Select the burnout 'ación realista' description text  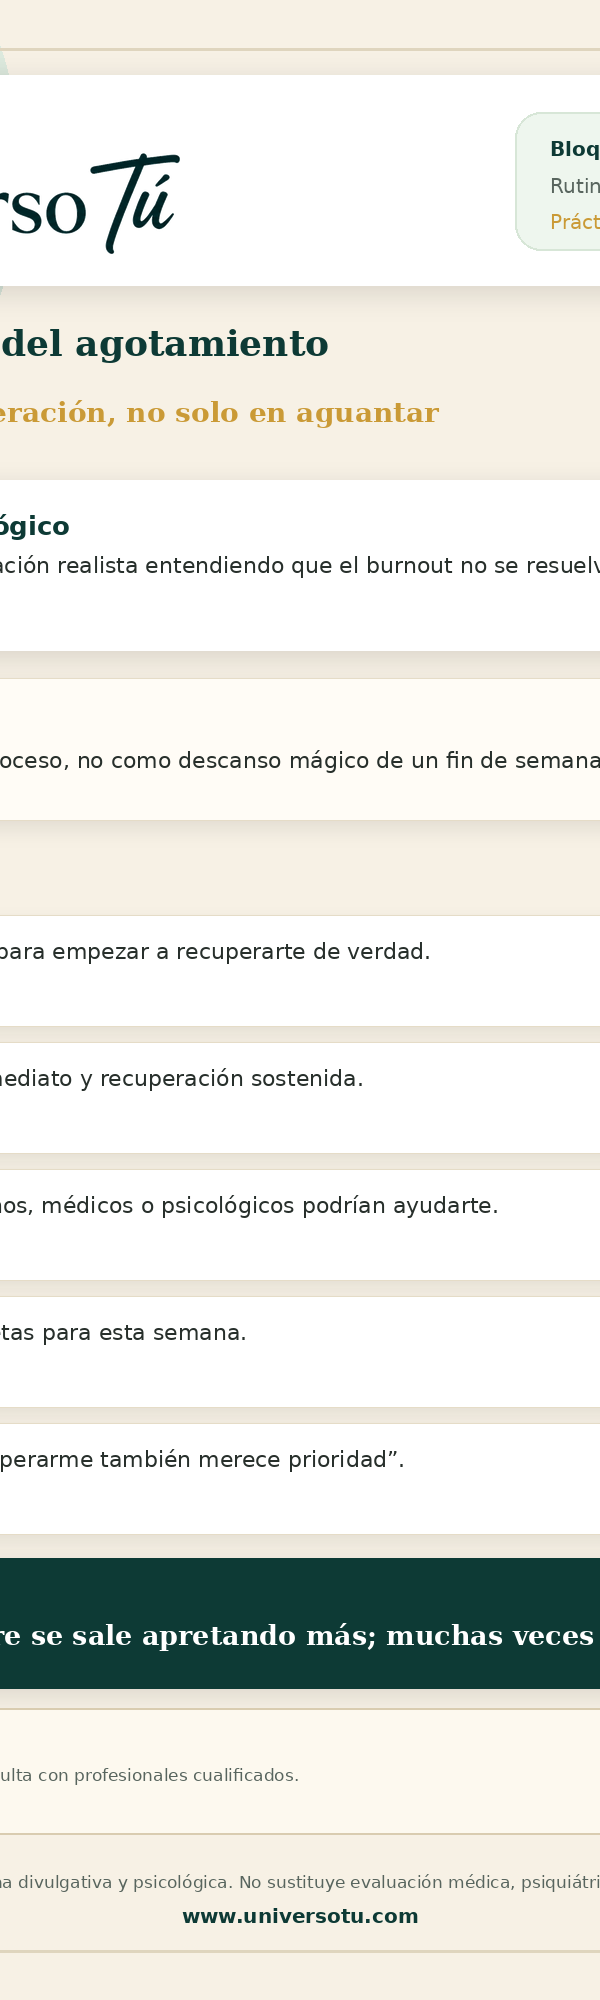300,566
